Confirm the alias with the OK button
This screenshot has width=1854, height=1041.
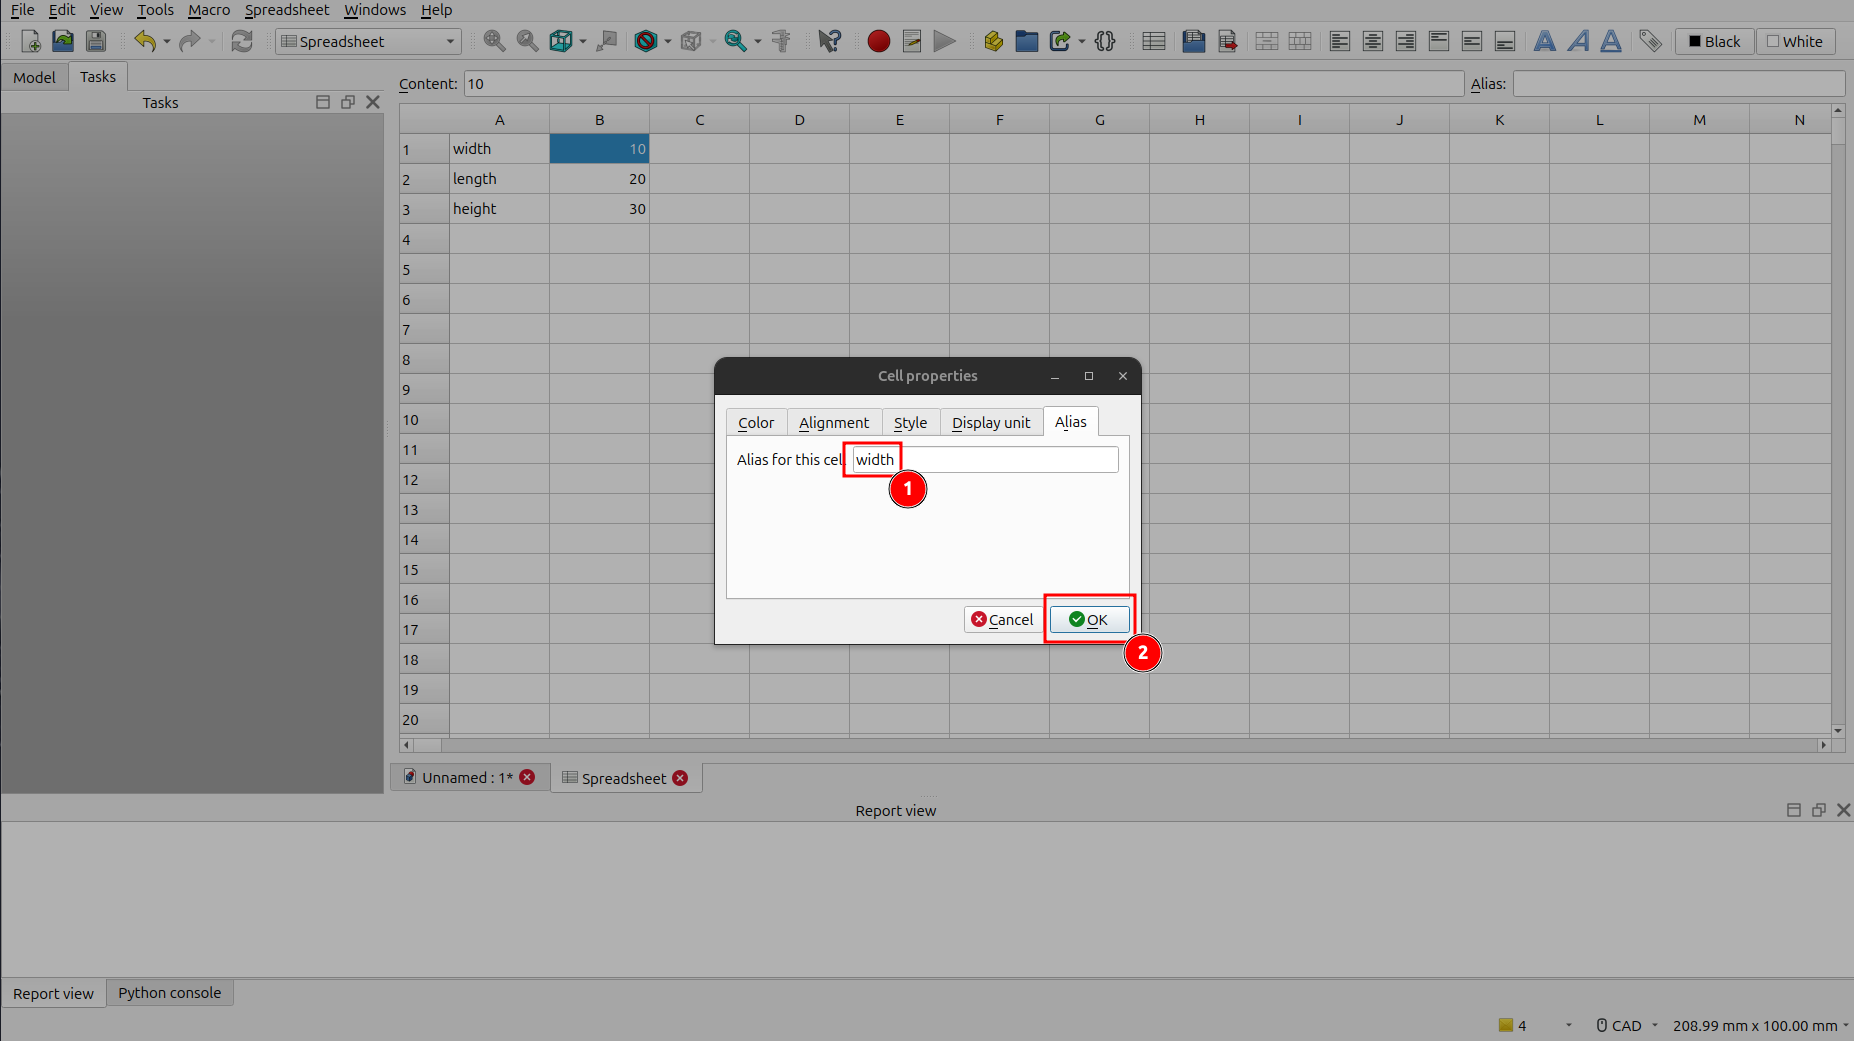coord(1090,619)
